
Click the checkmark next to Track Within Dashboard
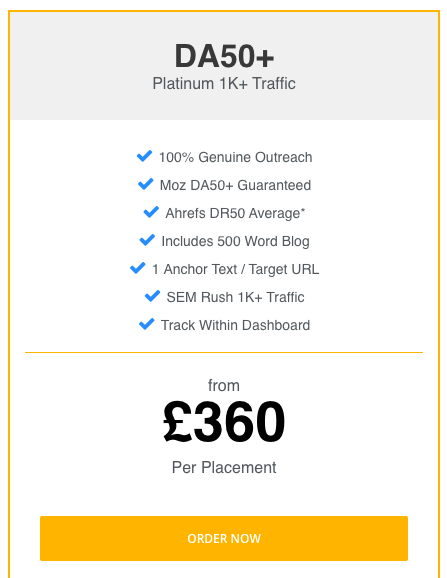pyautogui.click(x=147, y=324)
